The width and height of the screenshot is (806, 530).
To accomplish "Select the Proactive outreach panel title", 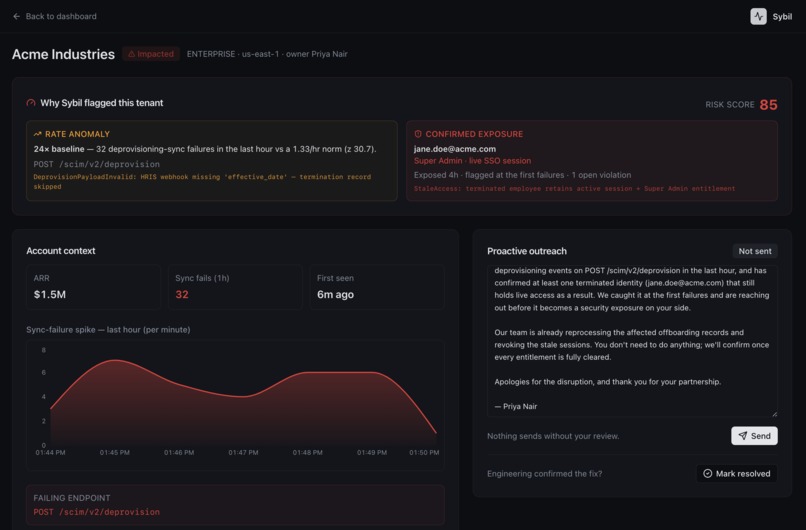I will click(x=527, y=251).
